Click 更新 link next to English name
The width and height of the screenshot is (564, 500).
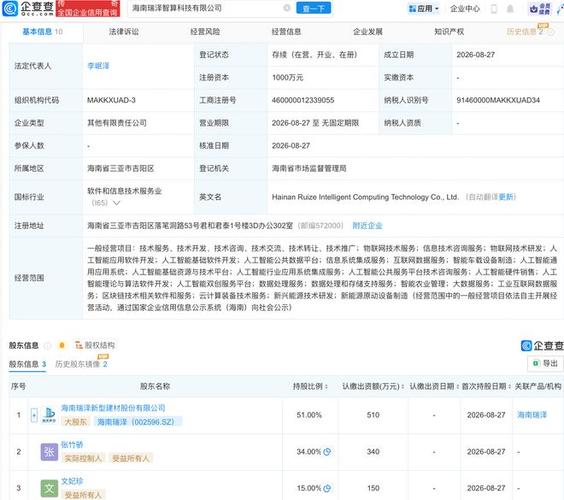(x=506, y=197)
